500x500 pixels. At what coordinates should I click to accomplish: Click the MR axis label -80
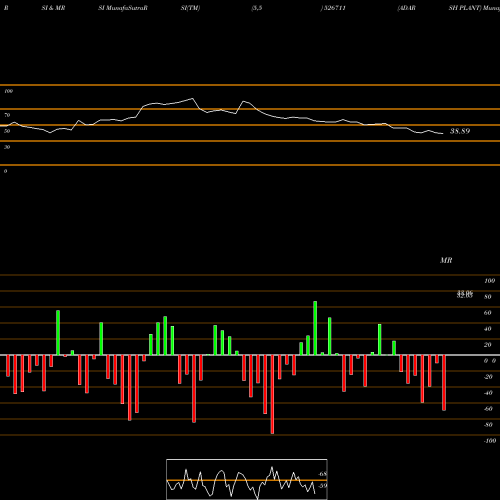488,425
